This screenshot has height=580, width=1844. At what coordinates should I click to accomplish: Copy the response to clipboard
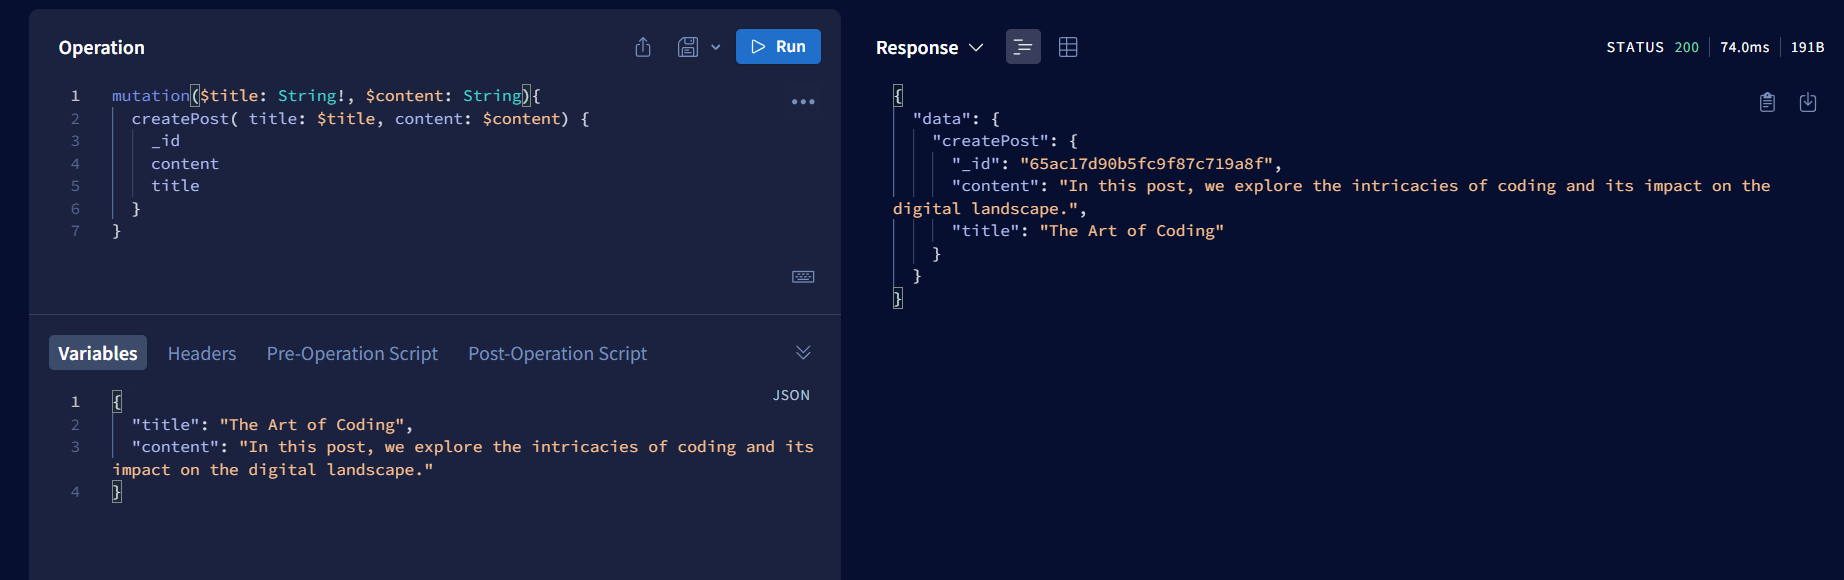click(1767, 102)
